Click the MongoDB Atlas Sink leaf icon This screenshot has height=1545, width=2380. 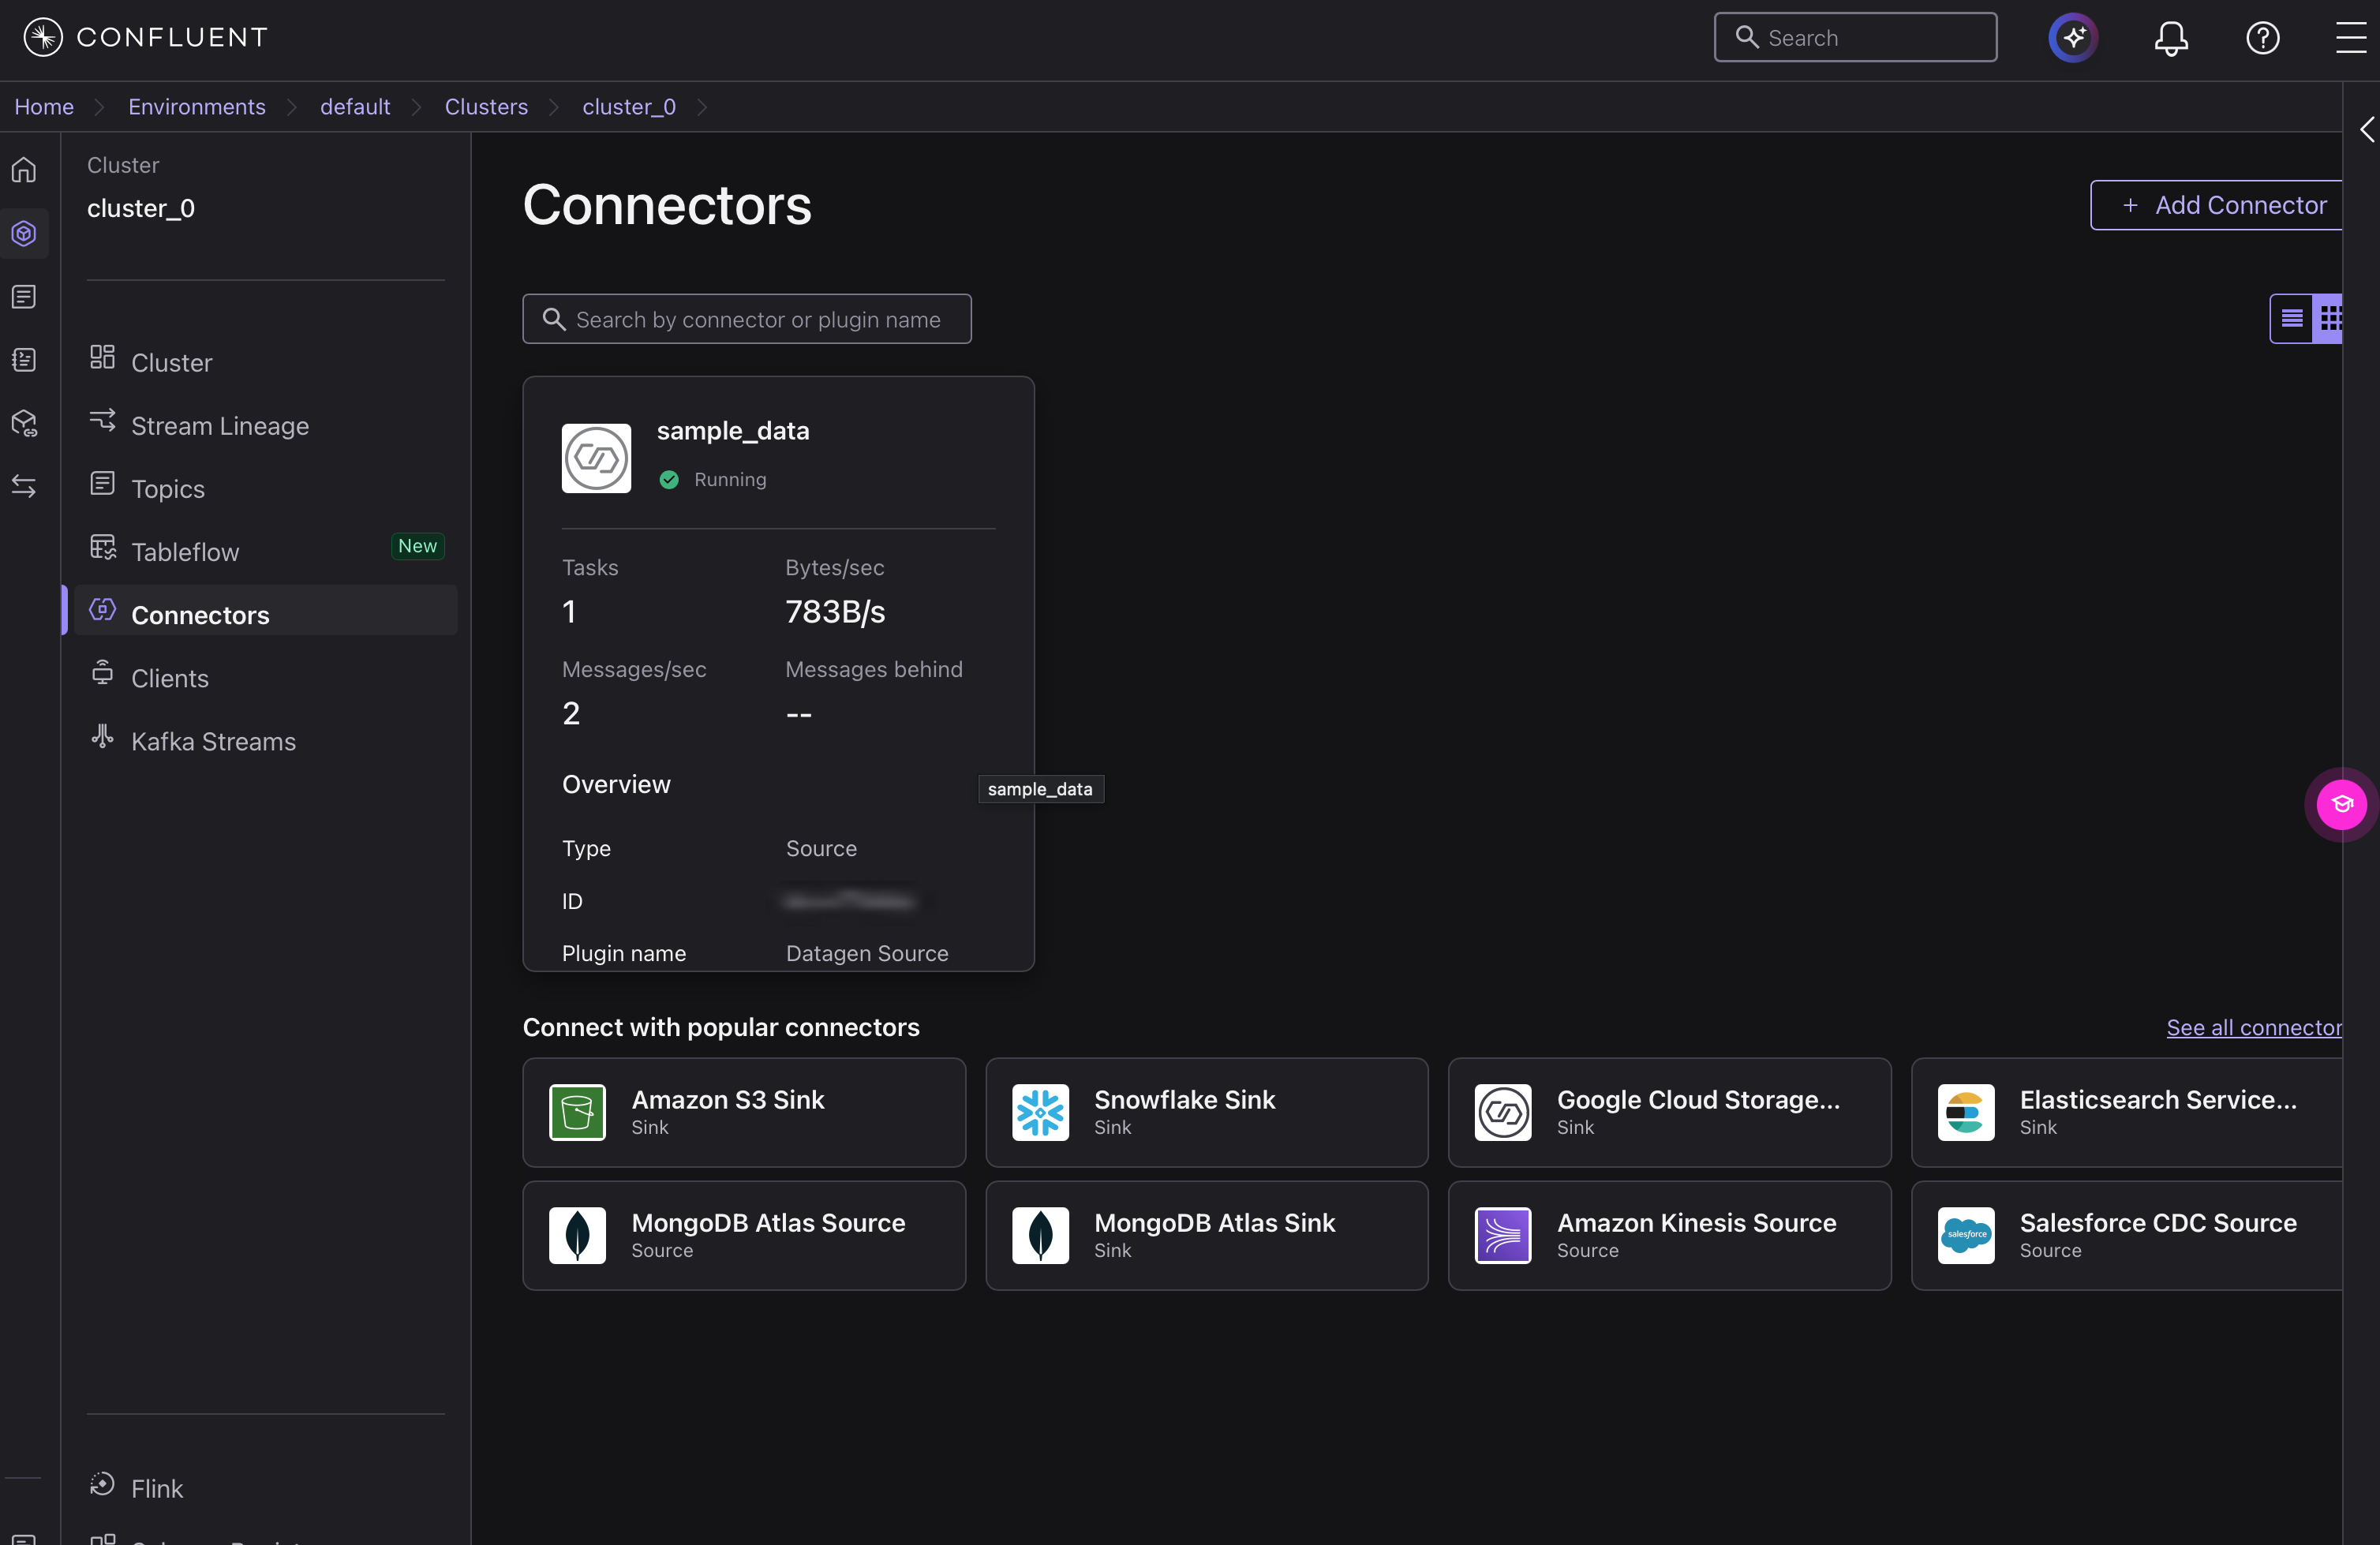pyautogui.click(x=1040, y=1235)
